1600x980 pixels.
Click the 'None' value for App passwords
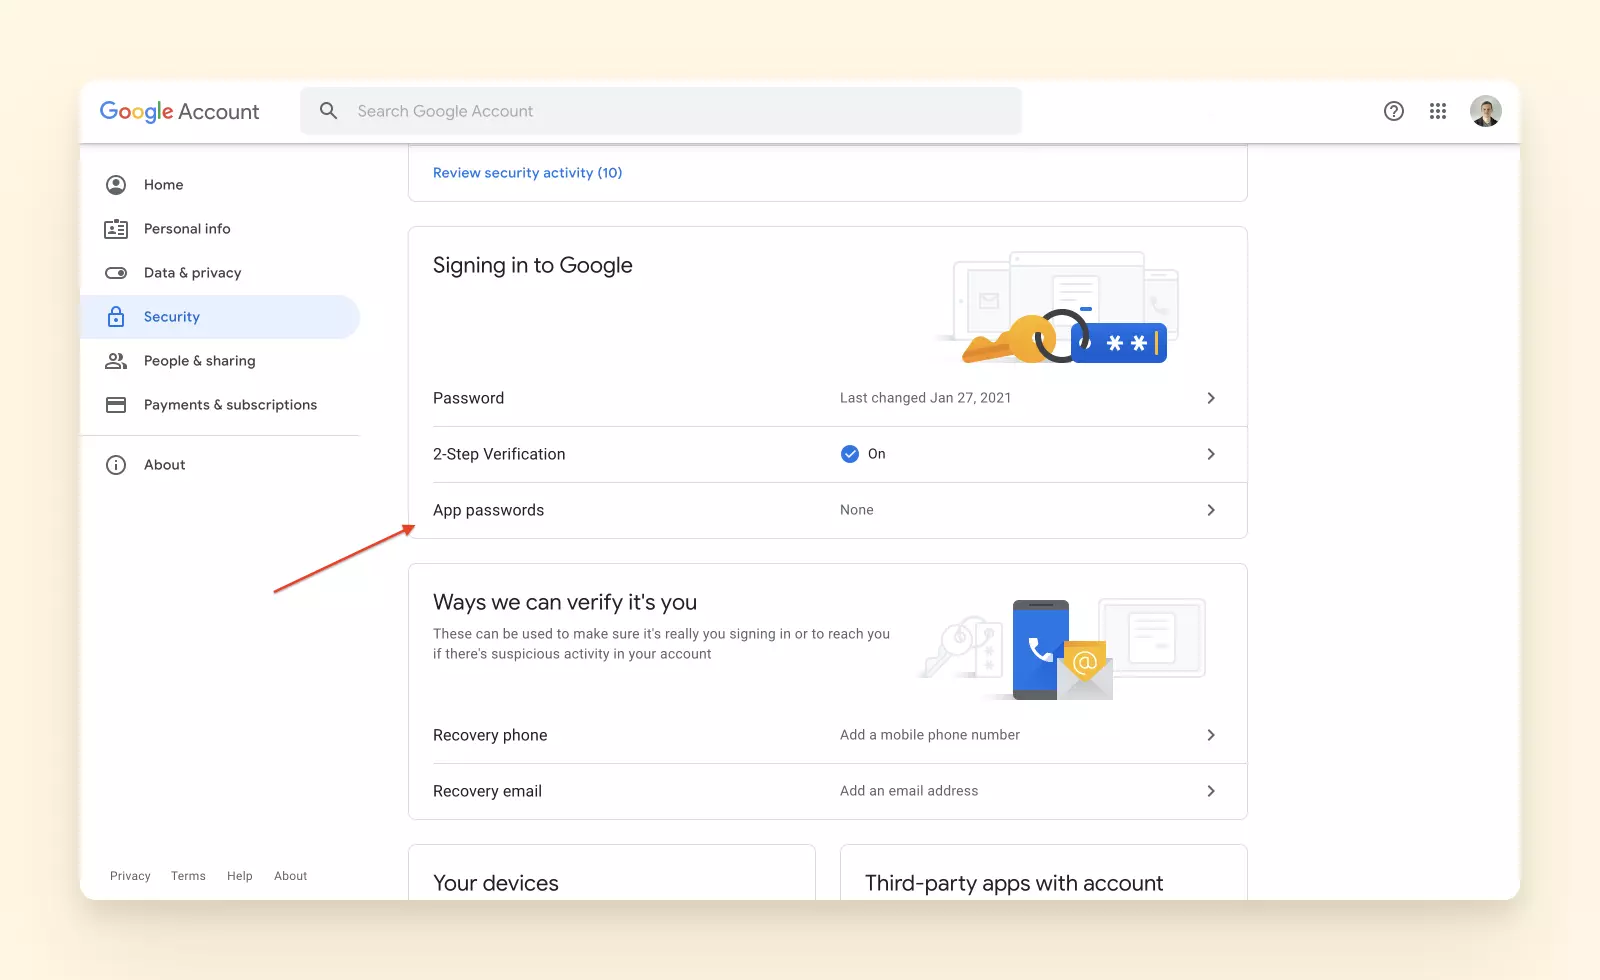(x=857, y=510)
